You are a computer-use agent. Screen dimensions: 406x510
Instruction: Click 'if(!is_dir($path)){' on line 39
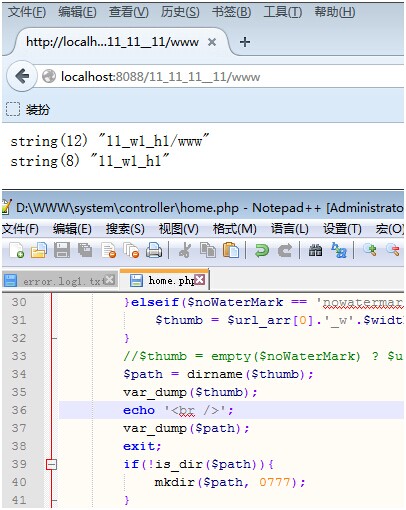[198, 464]
